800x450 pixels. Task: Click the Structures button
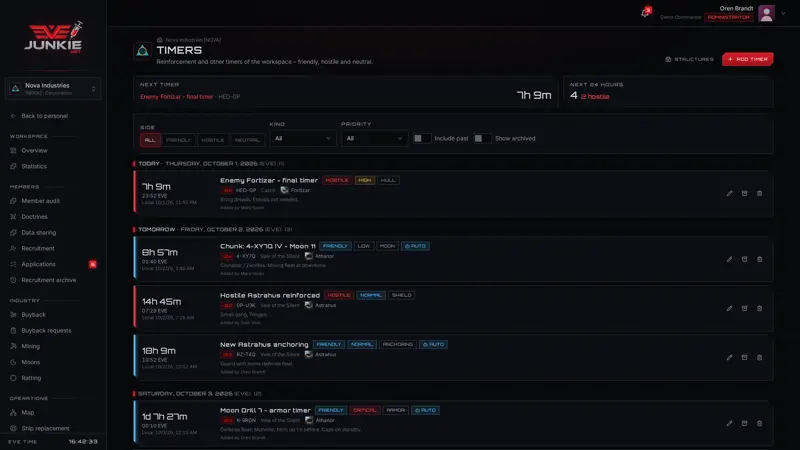click(689, 59)
